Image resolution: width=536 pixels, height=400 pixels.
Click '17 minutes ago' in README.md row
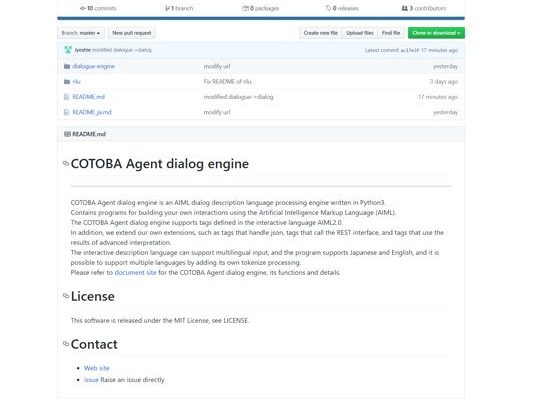pyautogui.click(x=438, y=97)
